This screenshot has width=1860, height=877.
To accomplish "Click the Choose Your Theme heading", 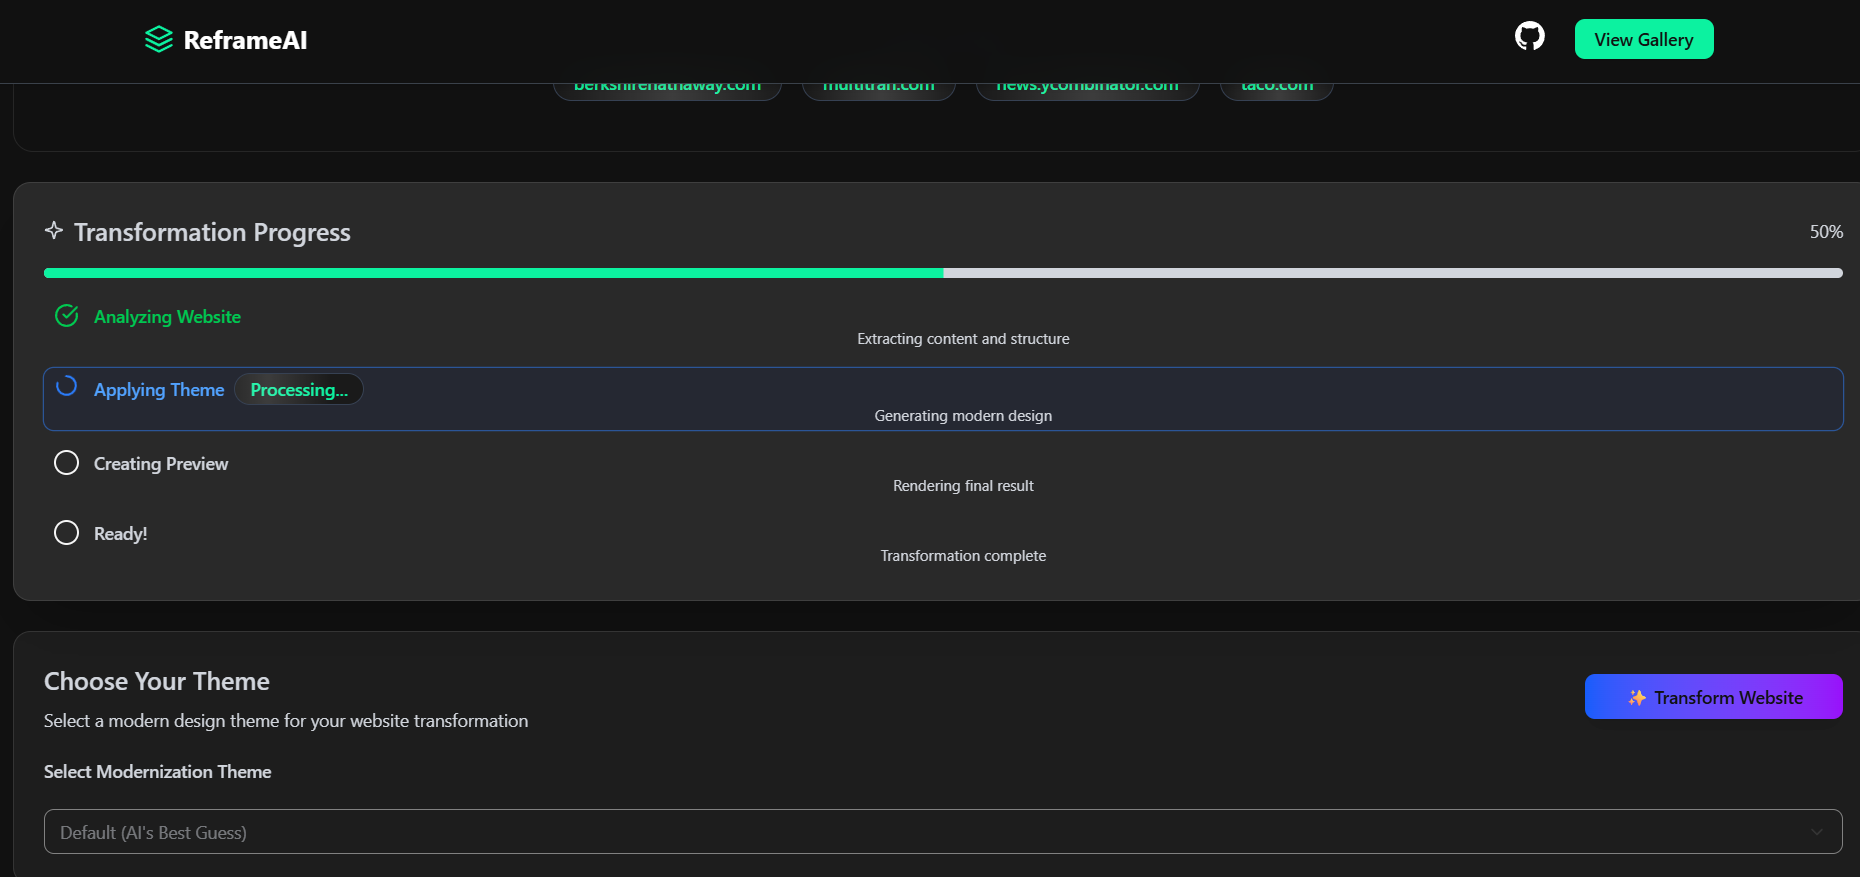I will (x=157, y=681).
